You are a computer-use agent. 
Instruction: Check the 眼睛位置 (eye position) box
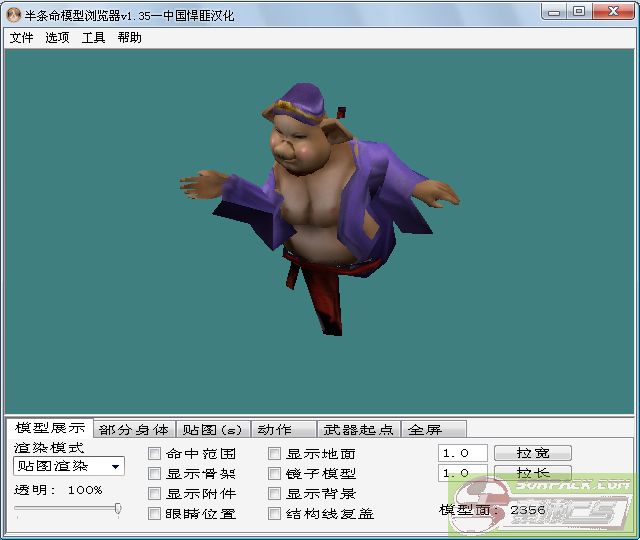pos(155,514)
